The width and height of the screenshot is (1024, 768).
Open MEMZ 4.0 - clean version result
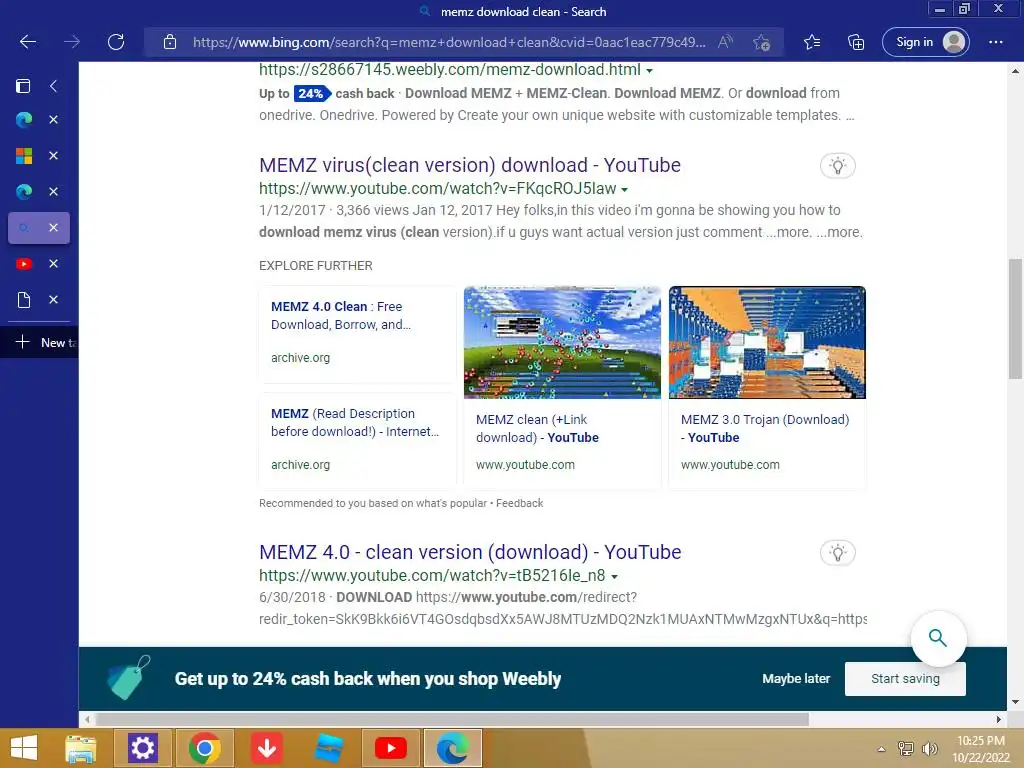[470, 552]
